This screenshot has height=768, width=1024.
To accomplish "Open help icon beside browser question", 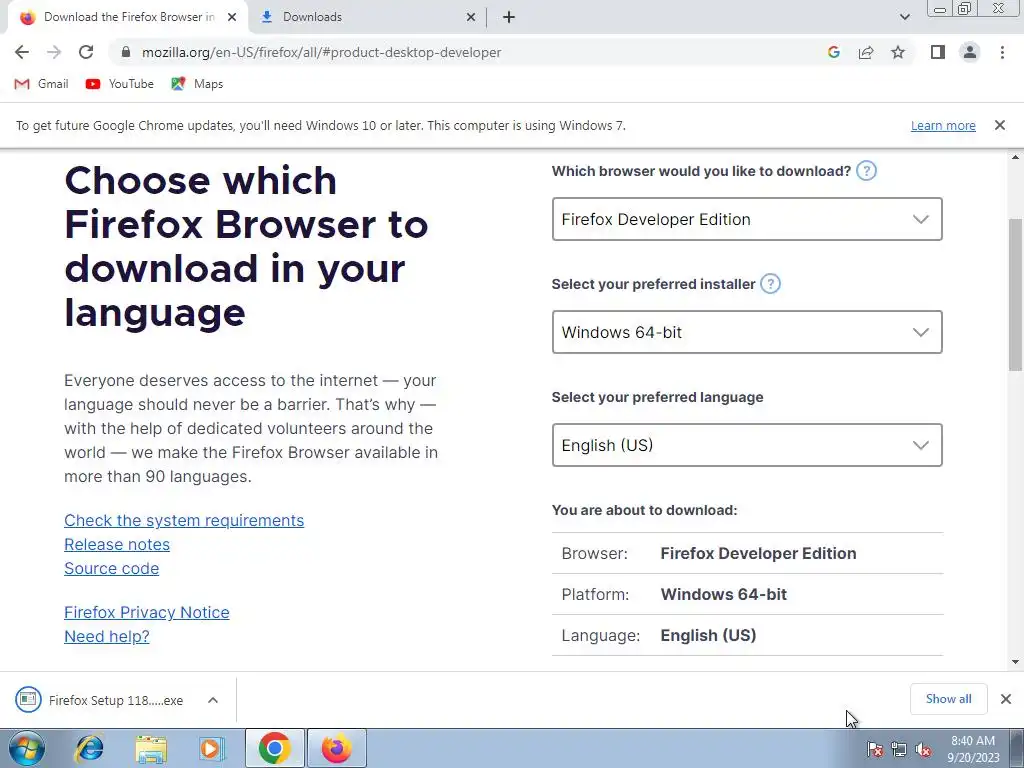I will (x=866, y=171).
